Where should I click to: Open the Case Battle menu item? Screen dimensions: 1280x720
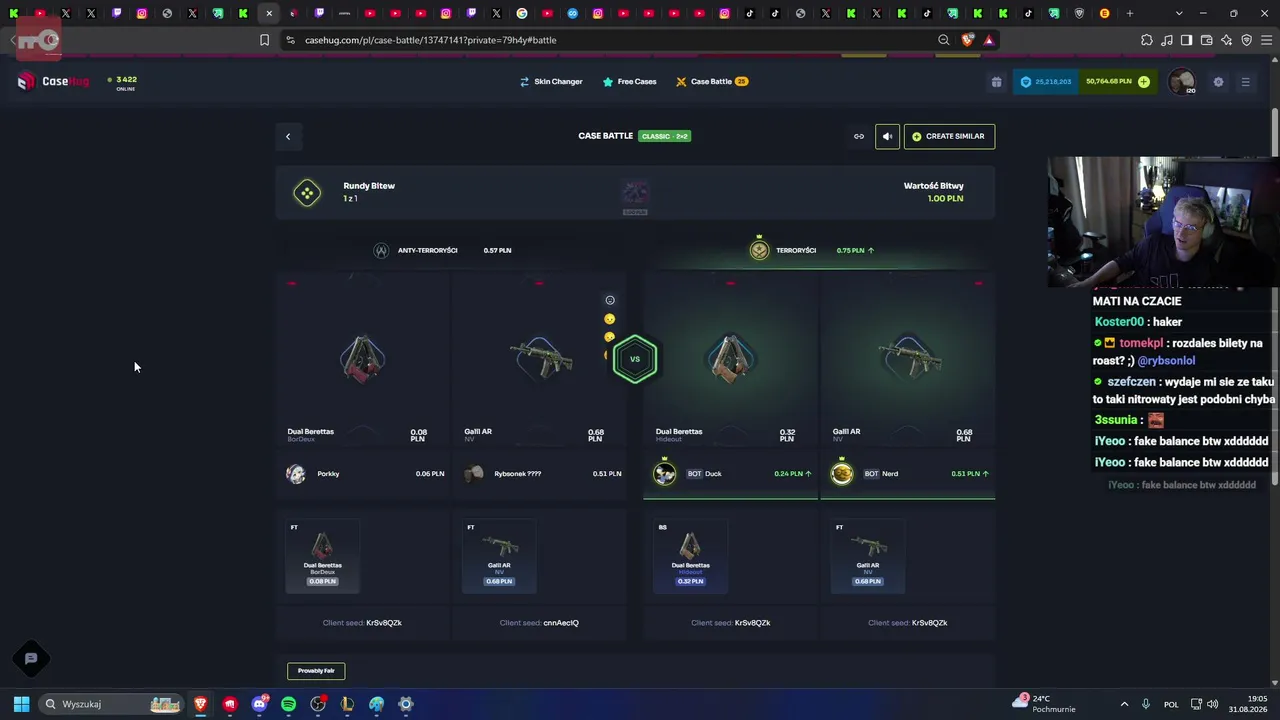tap(711, 82)
